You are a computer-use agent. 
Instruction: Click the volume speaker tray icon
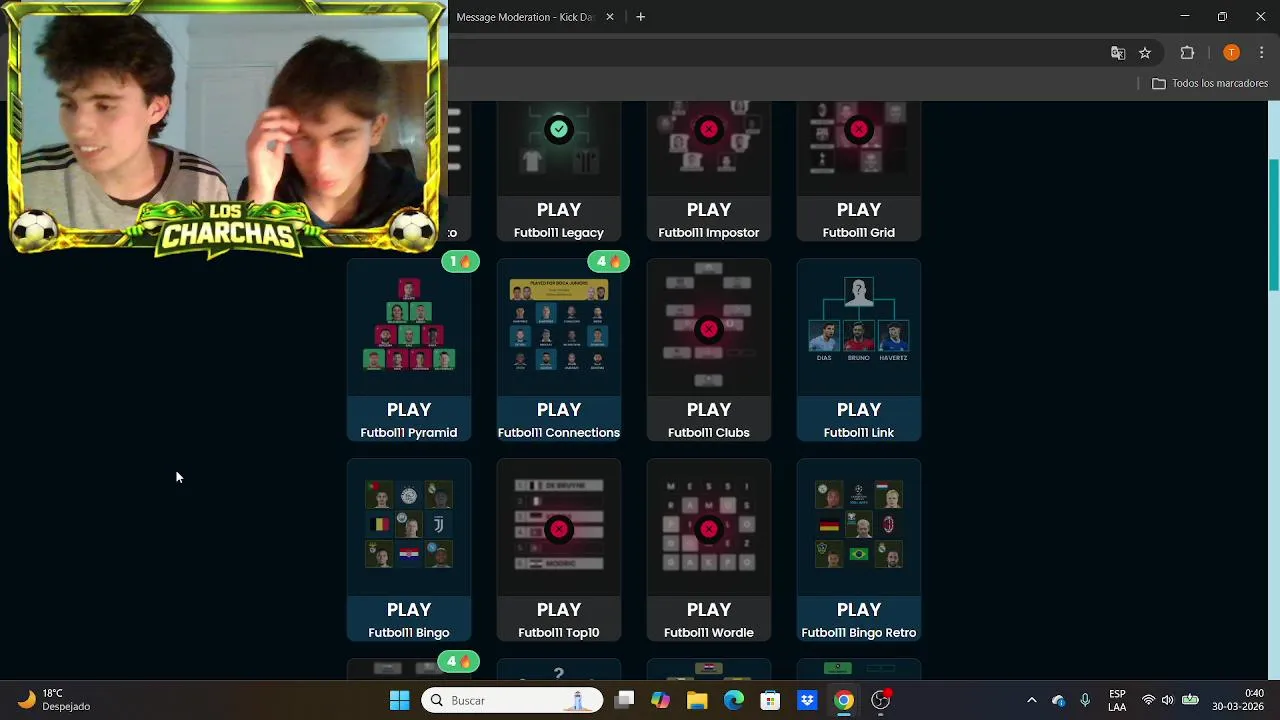click(x=1167, y=700)
